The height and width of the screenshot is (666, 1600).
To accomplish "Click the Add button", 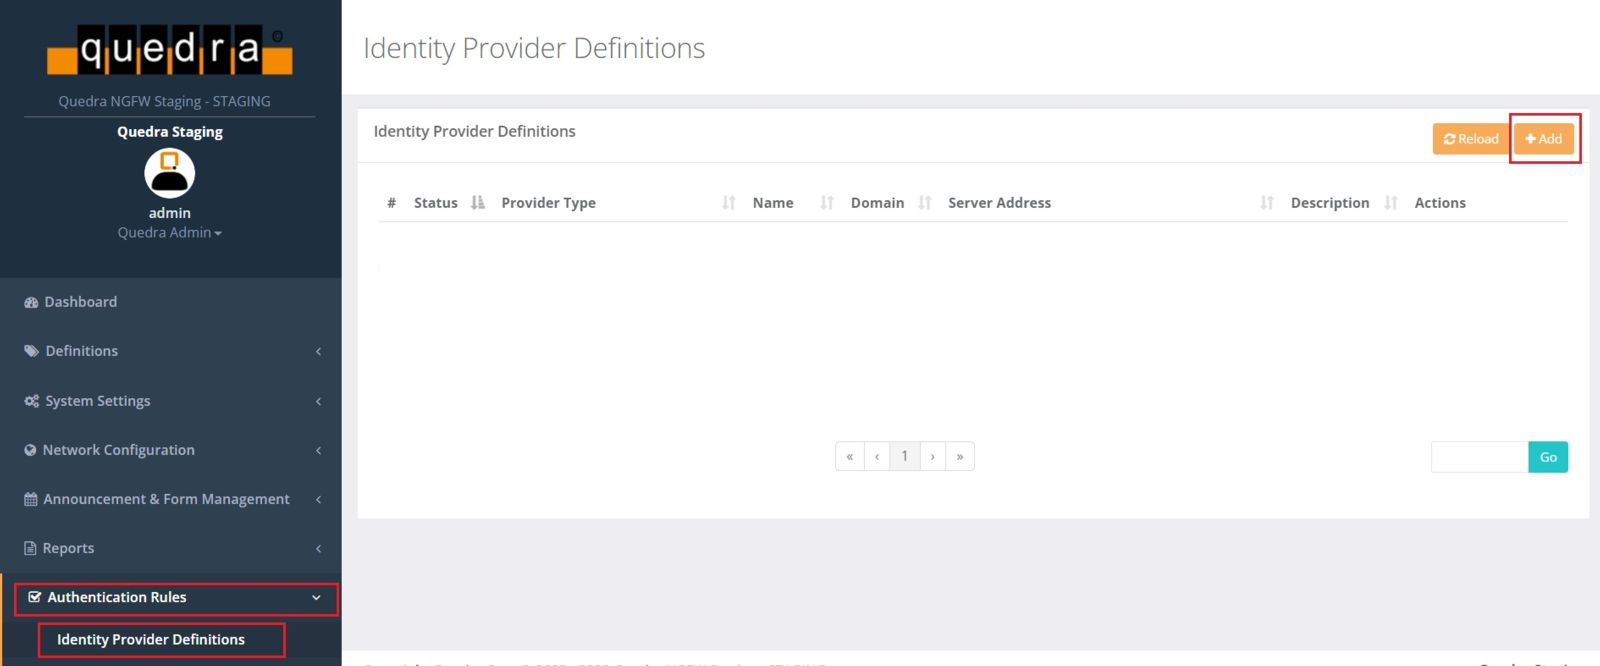I will [x=1543, y=139].
